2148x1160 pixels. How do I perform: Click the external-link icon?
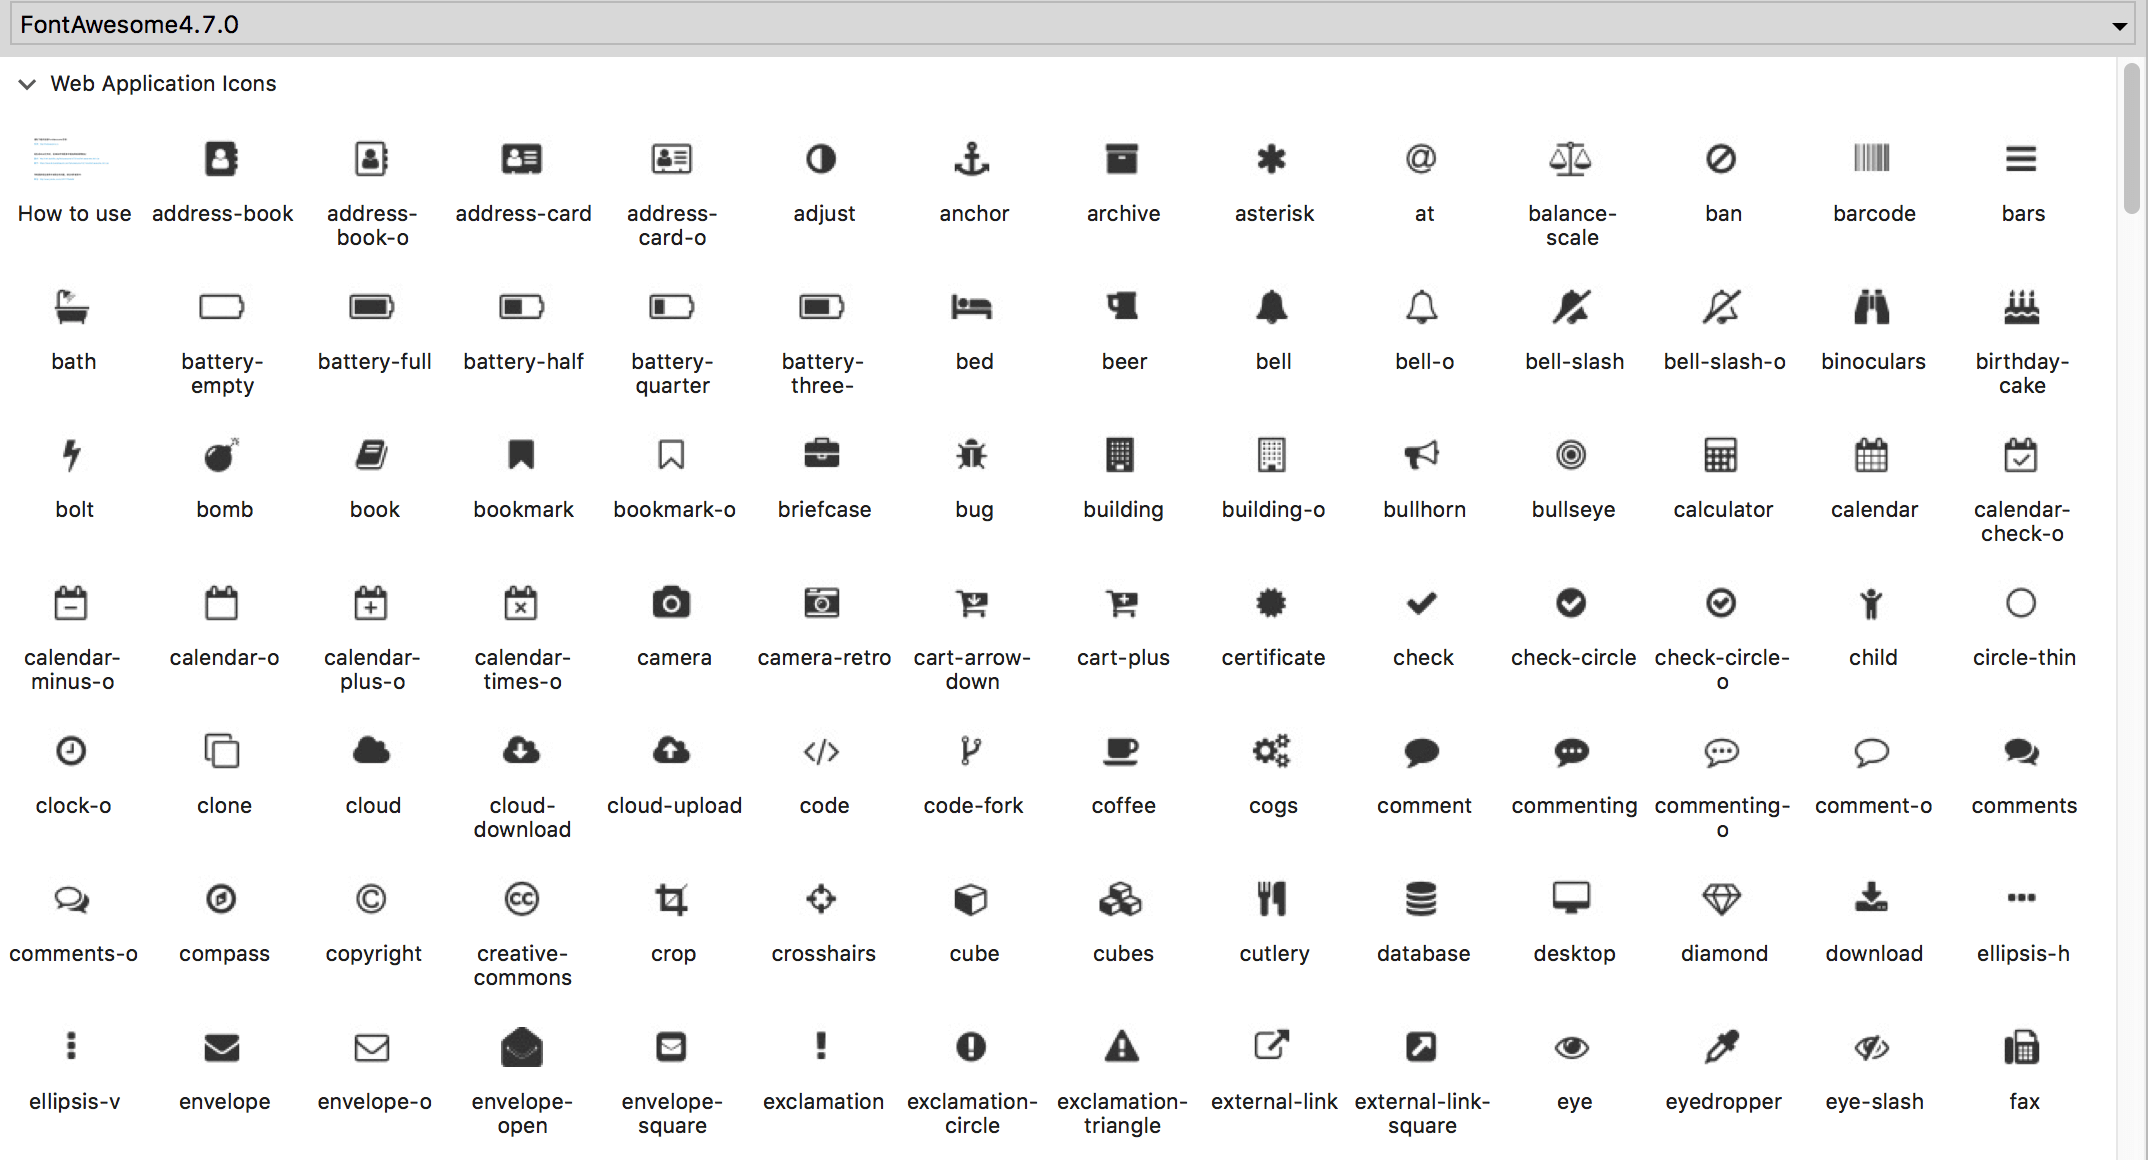coord(1271,1047)
